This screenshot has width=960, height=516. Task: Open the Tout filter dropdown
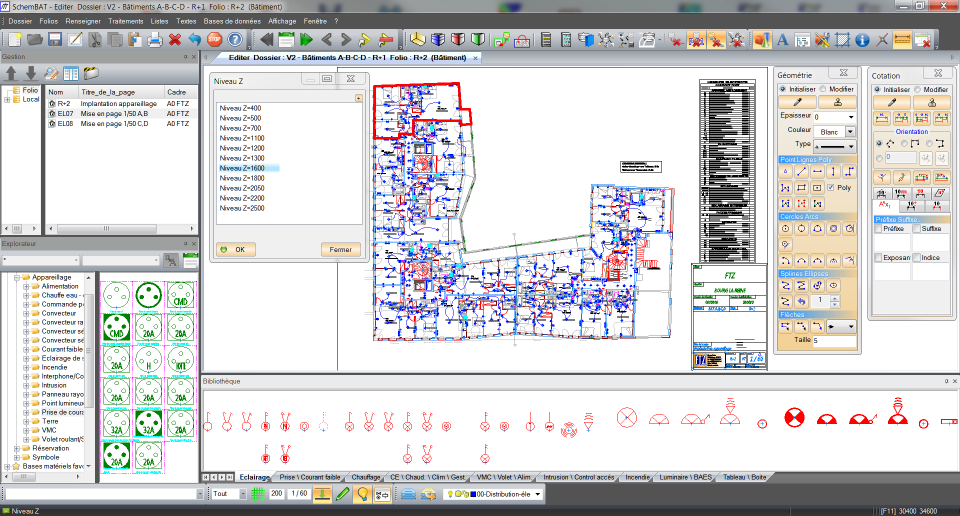tap(242, 494)
